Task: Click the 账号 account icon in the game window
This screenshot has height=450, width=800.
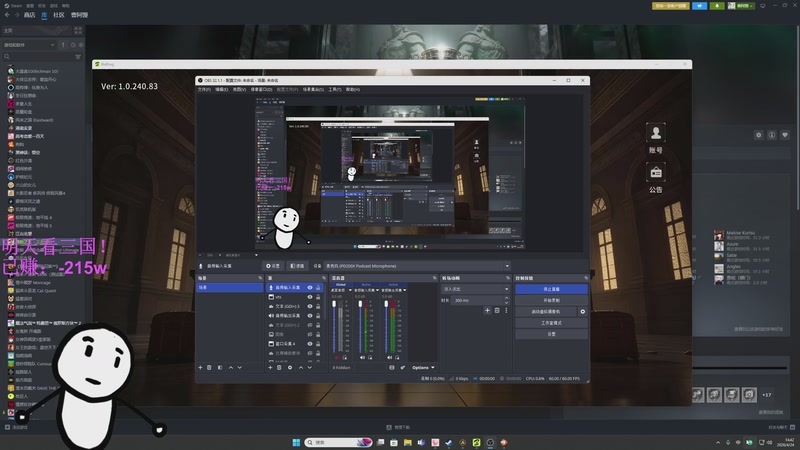Action: point(656,133)
